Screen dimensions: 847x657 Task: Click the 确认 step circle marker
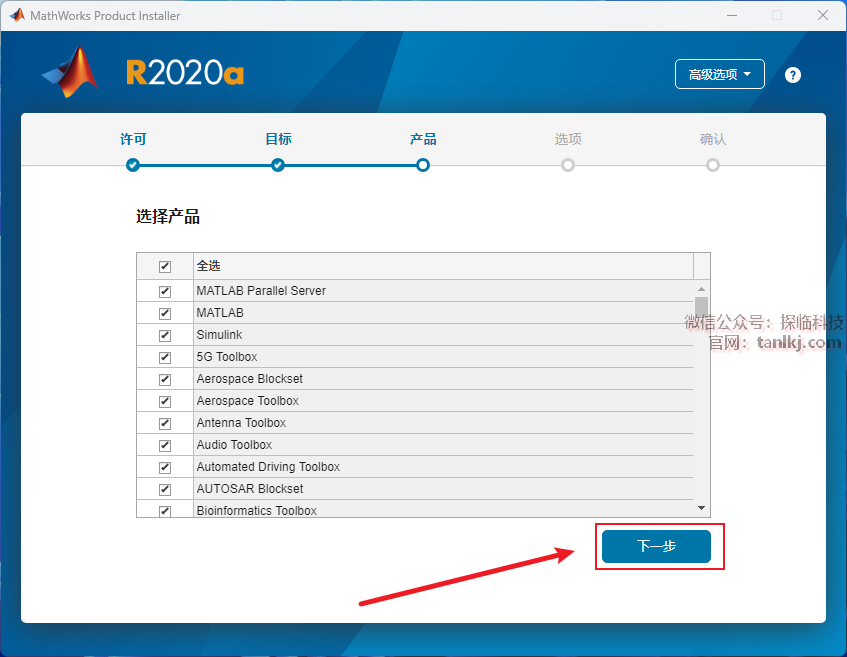click(713, 165)
